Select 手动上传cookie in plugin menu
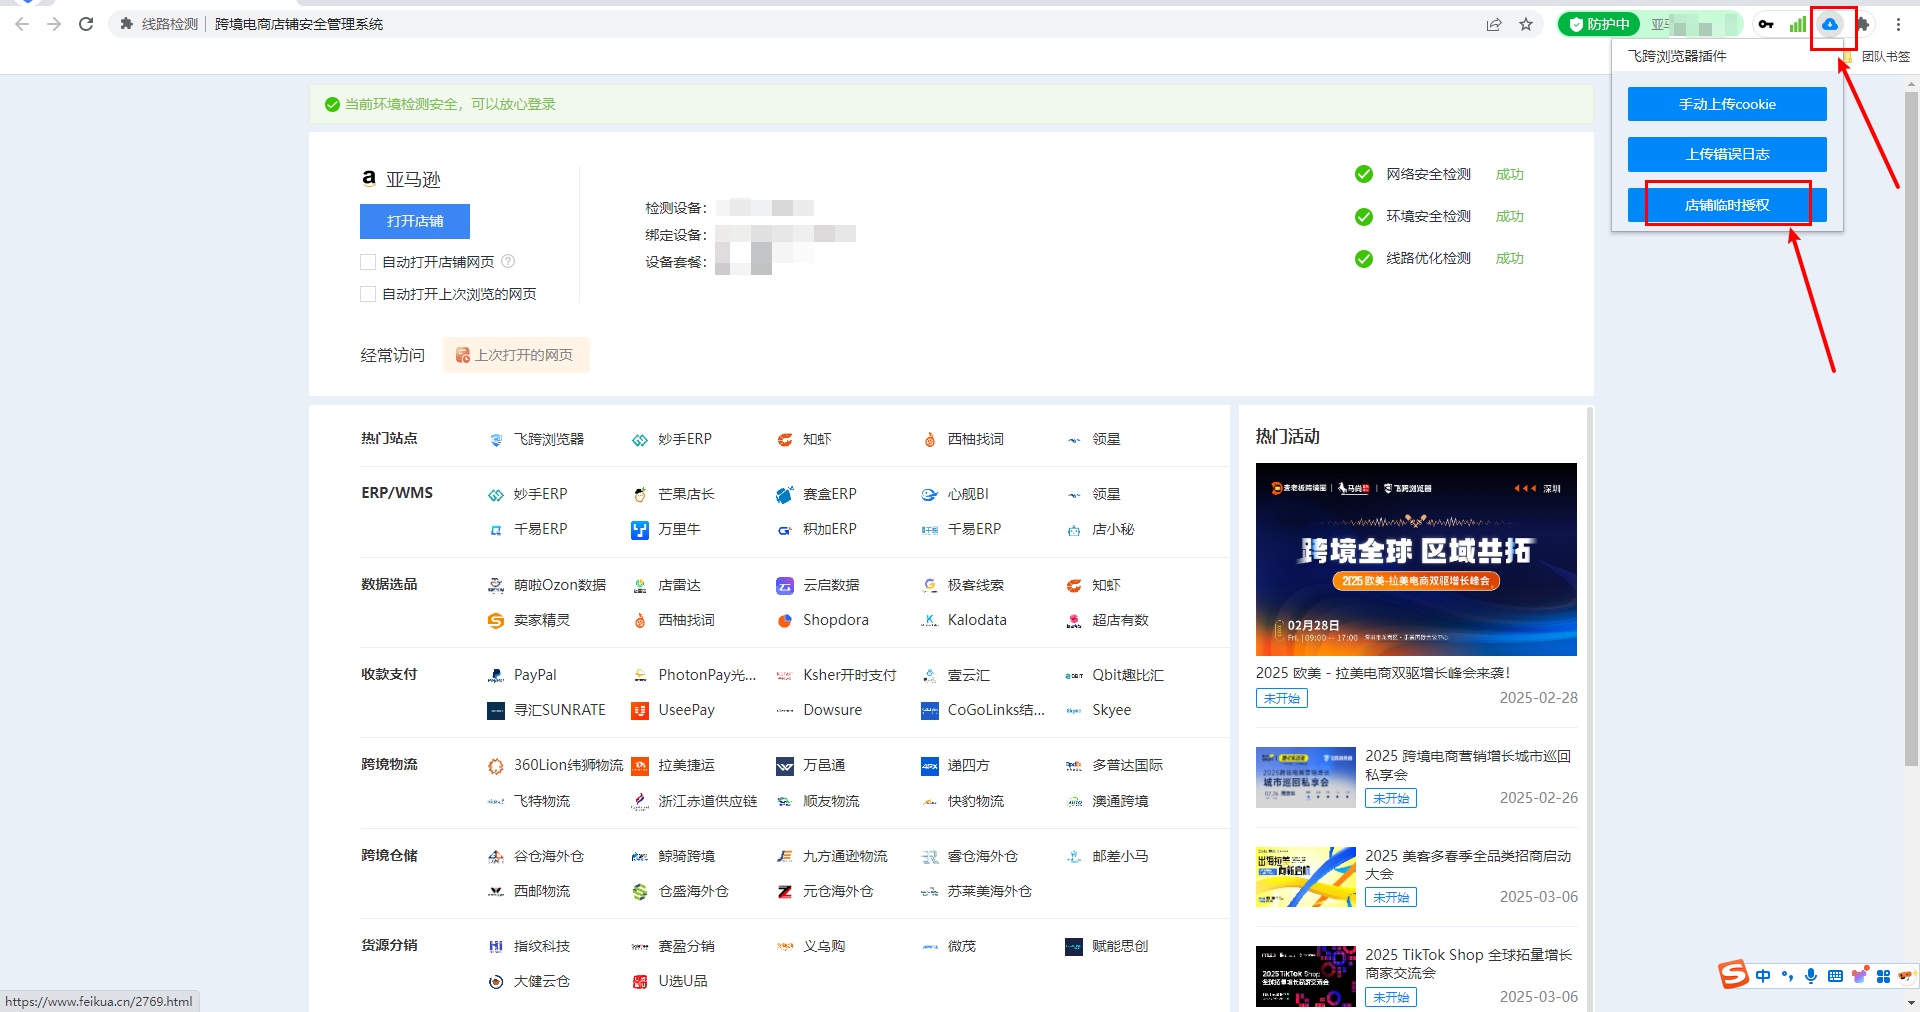The height and width of the screenshot is (1012, 1920). [x=1727, y=104]
